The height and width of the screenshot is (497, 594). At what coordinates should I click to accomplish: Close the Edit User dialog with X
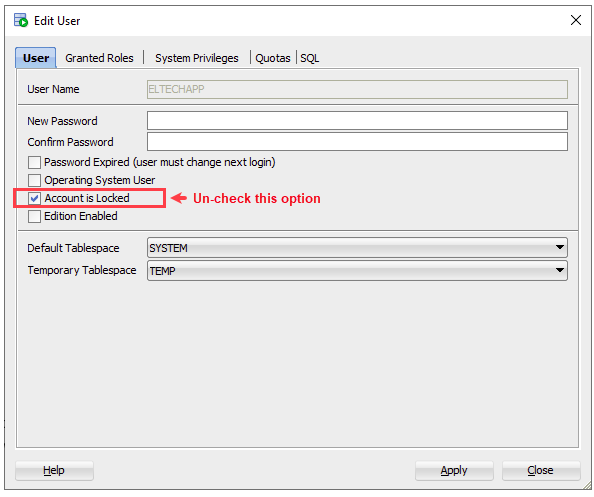pos(575,20)
